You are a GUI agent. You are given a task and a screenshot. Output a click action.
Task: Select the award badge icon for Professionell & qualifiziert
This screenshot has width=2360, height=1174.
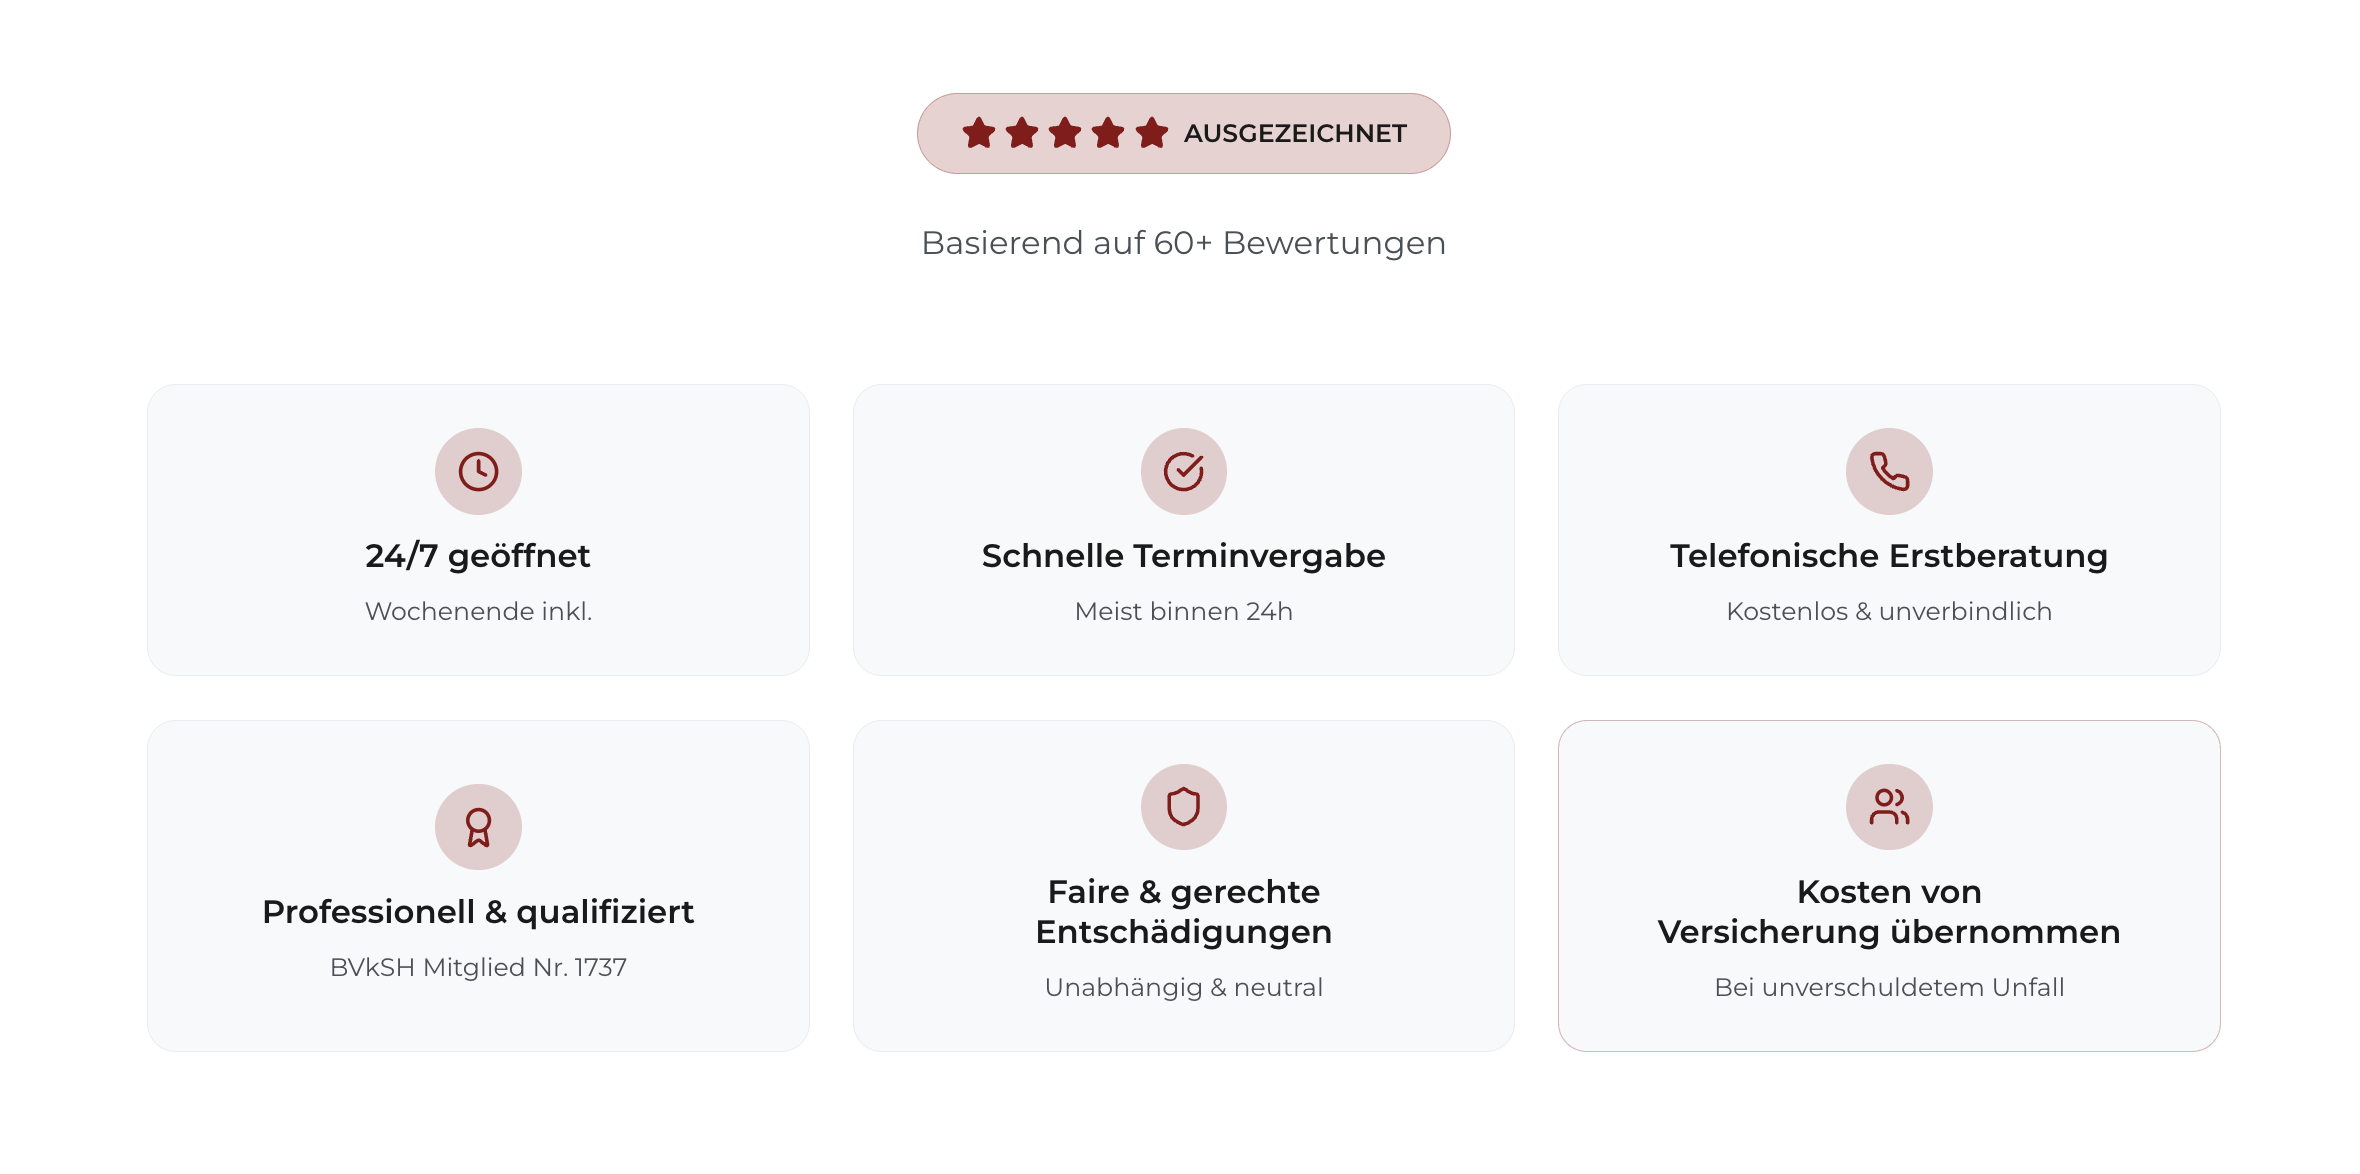[478, 826]
